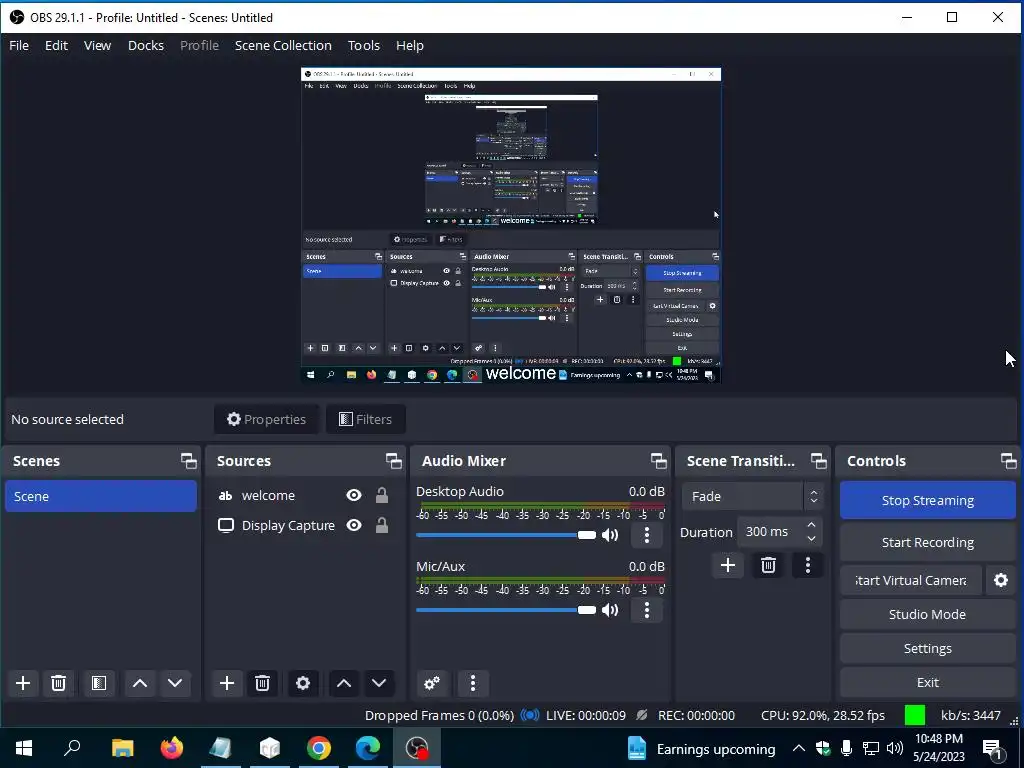Add a transition with plus icon

[x=728, y=565]
